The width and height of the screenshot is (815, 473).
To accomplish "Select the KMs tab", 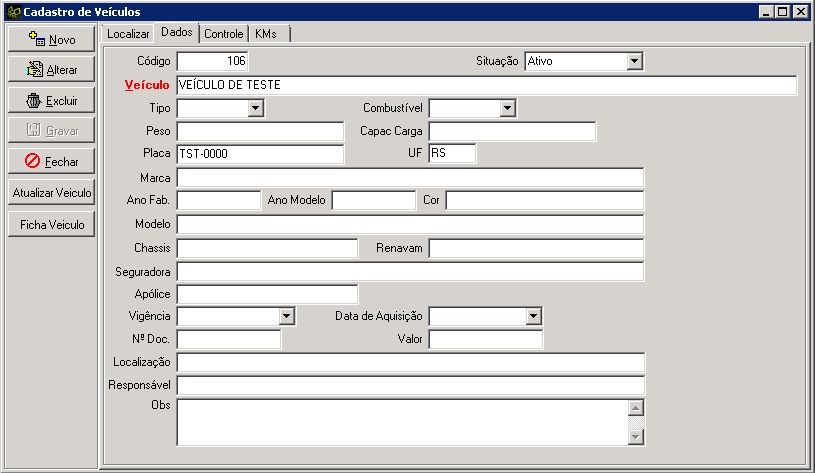I will coord(266,34).
